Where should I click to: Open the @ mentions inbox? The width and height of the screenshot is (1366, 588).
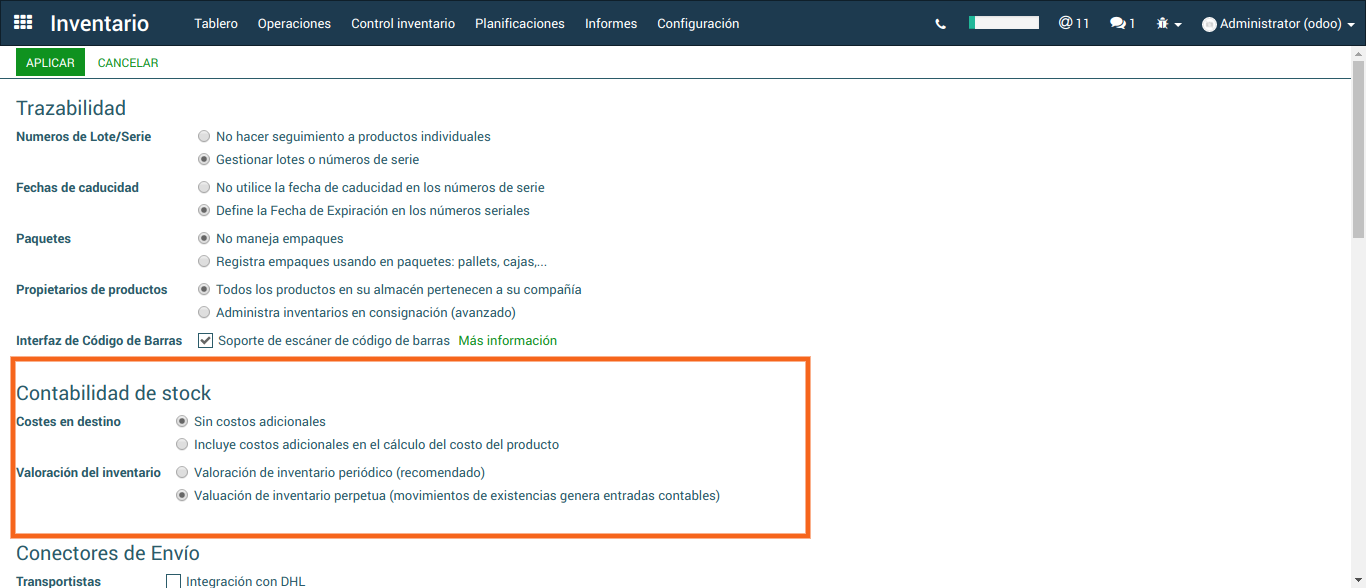[1073, 23]
